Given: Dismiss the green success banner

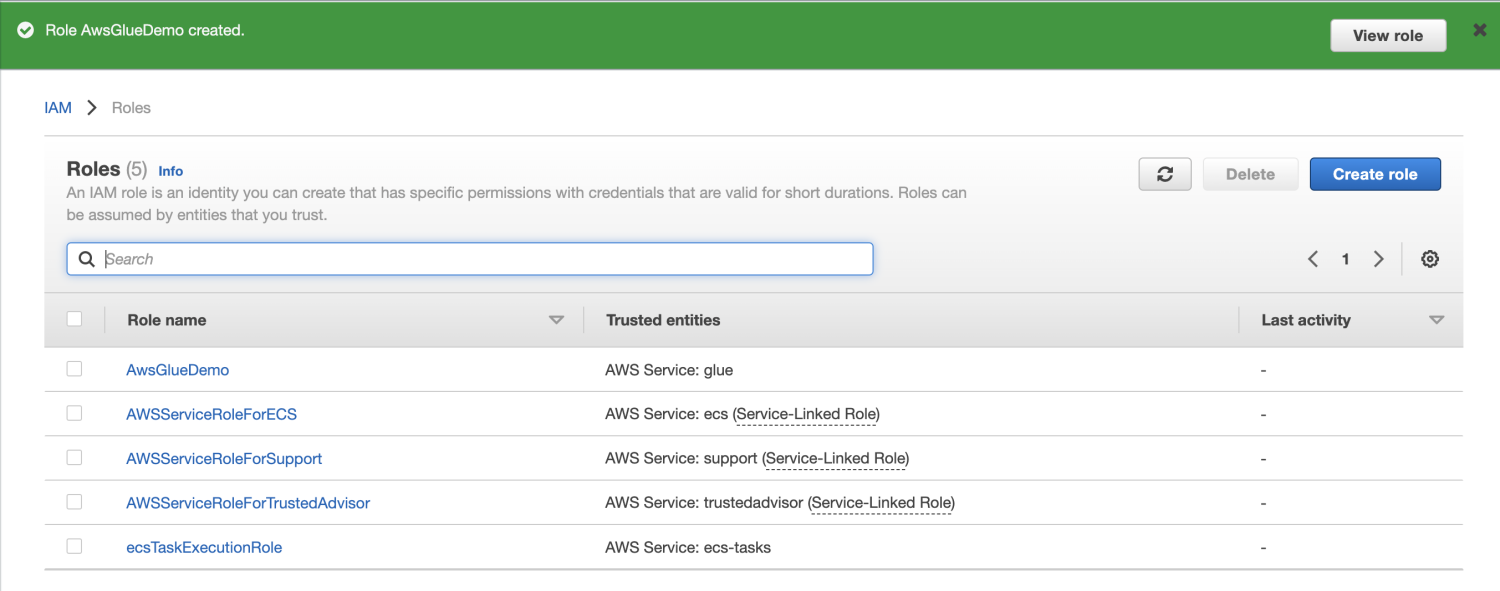Looking at the screenshot, I should [1479, 31].
